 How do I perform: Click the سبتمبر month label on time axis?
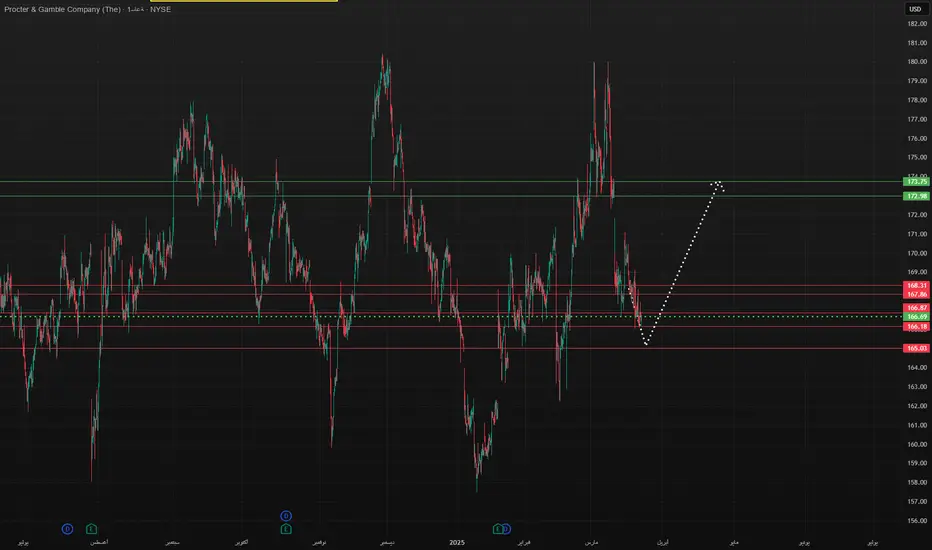pyautogui.click(x=172, y=542)
